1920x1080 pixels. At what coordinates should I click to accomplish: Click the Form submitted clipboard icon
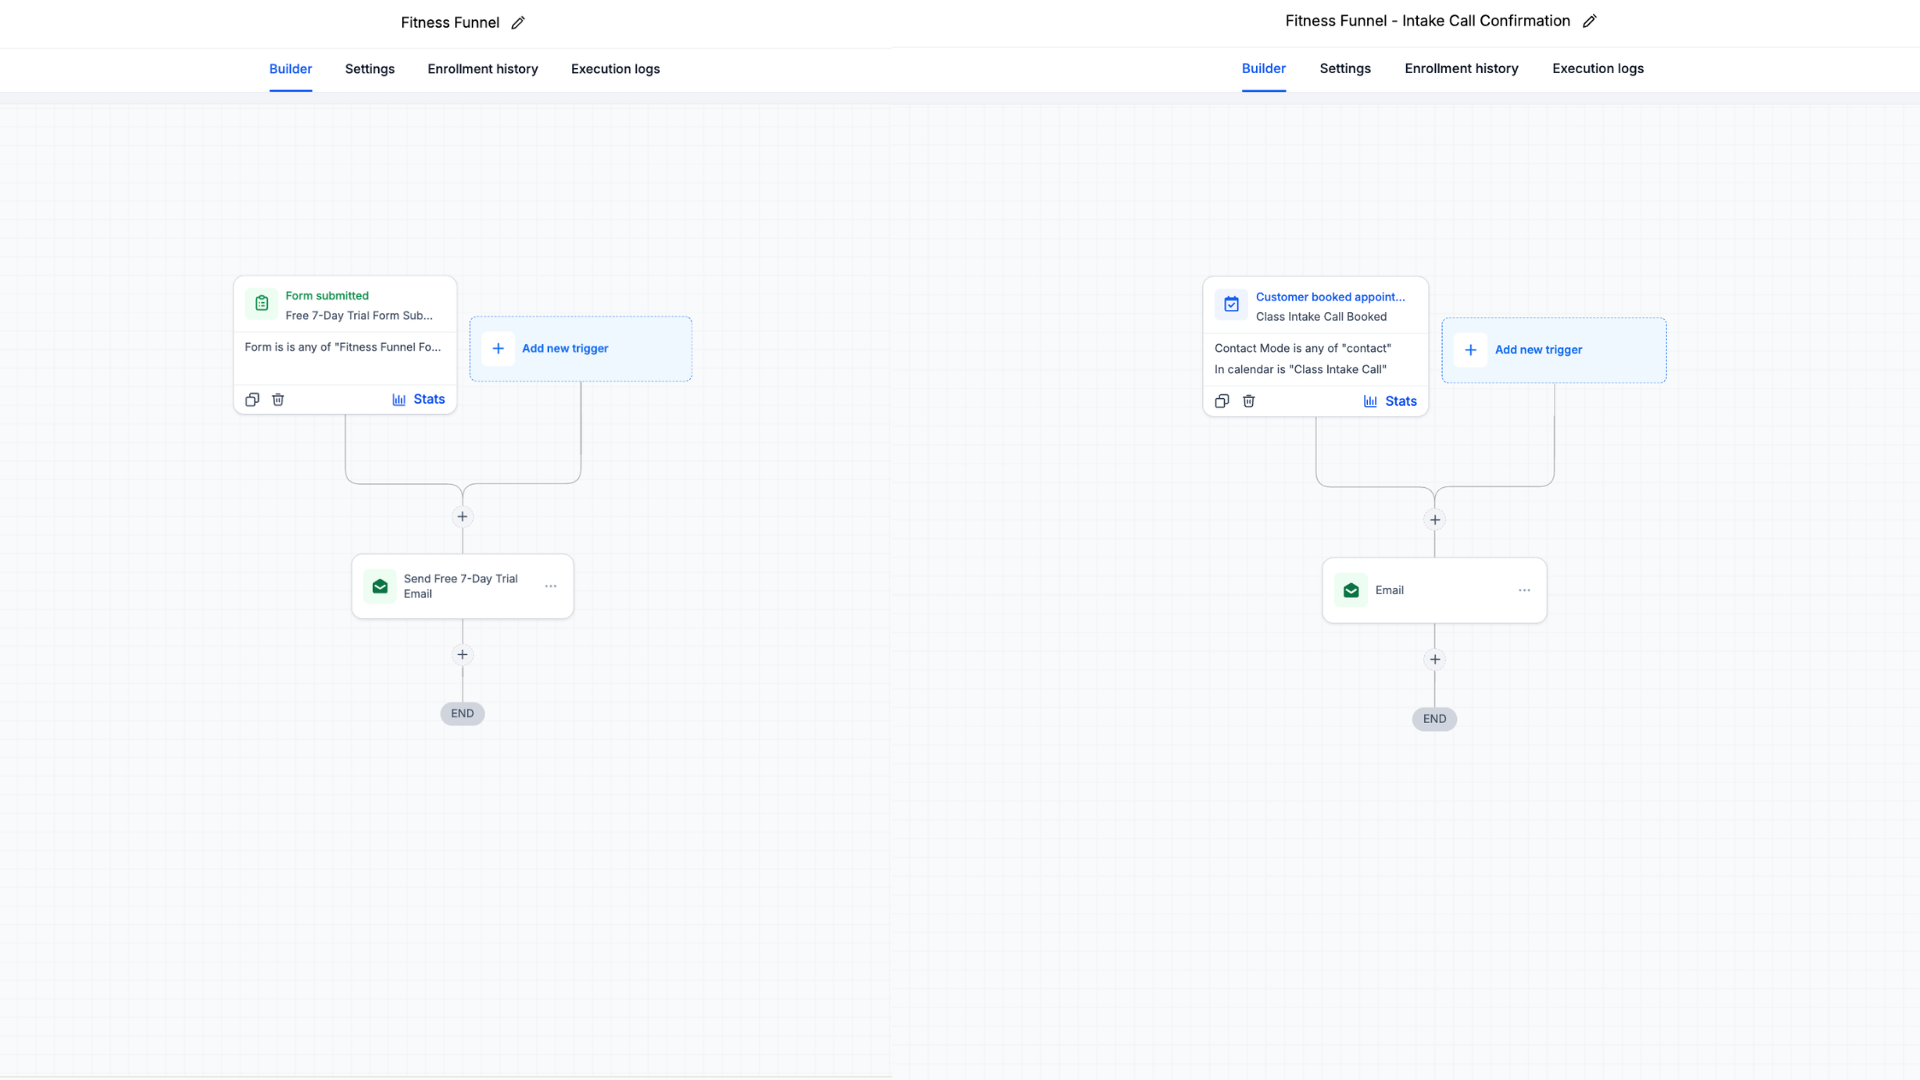tap(261, 303)
